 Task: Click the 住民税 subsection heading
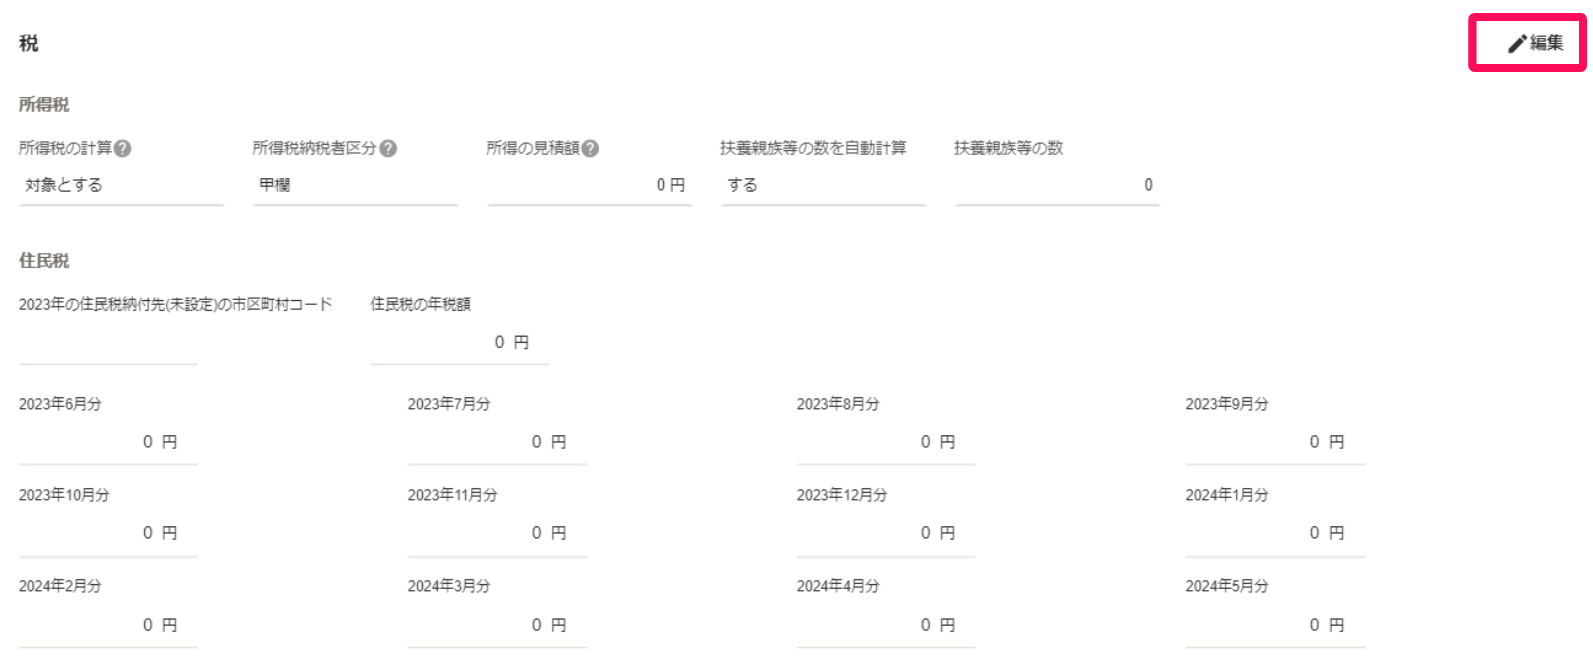44,261
